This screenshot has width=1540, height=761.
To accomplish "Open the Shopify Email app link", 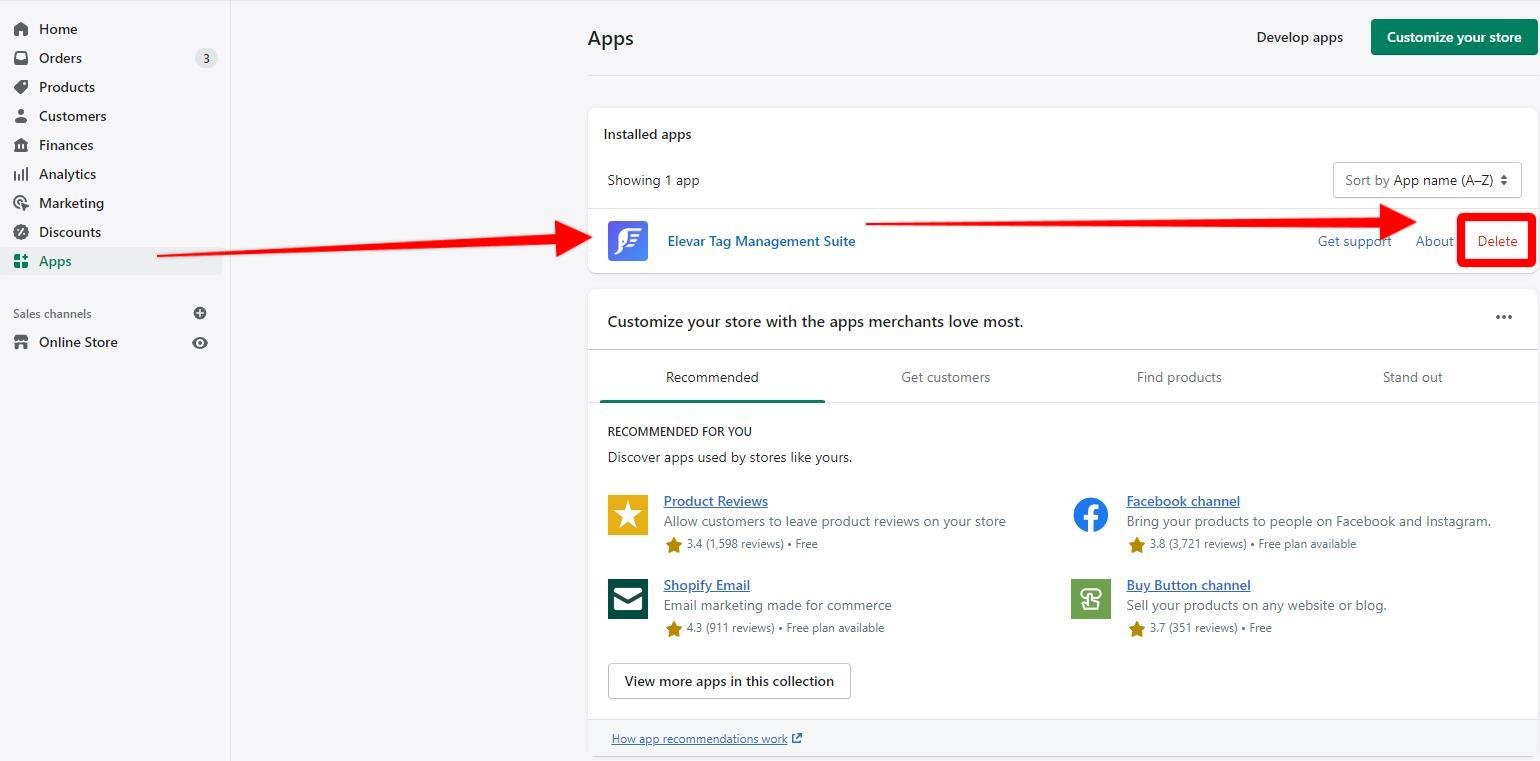I will point(706,585).
